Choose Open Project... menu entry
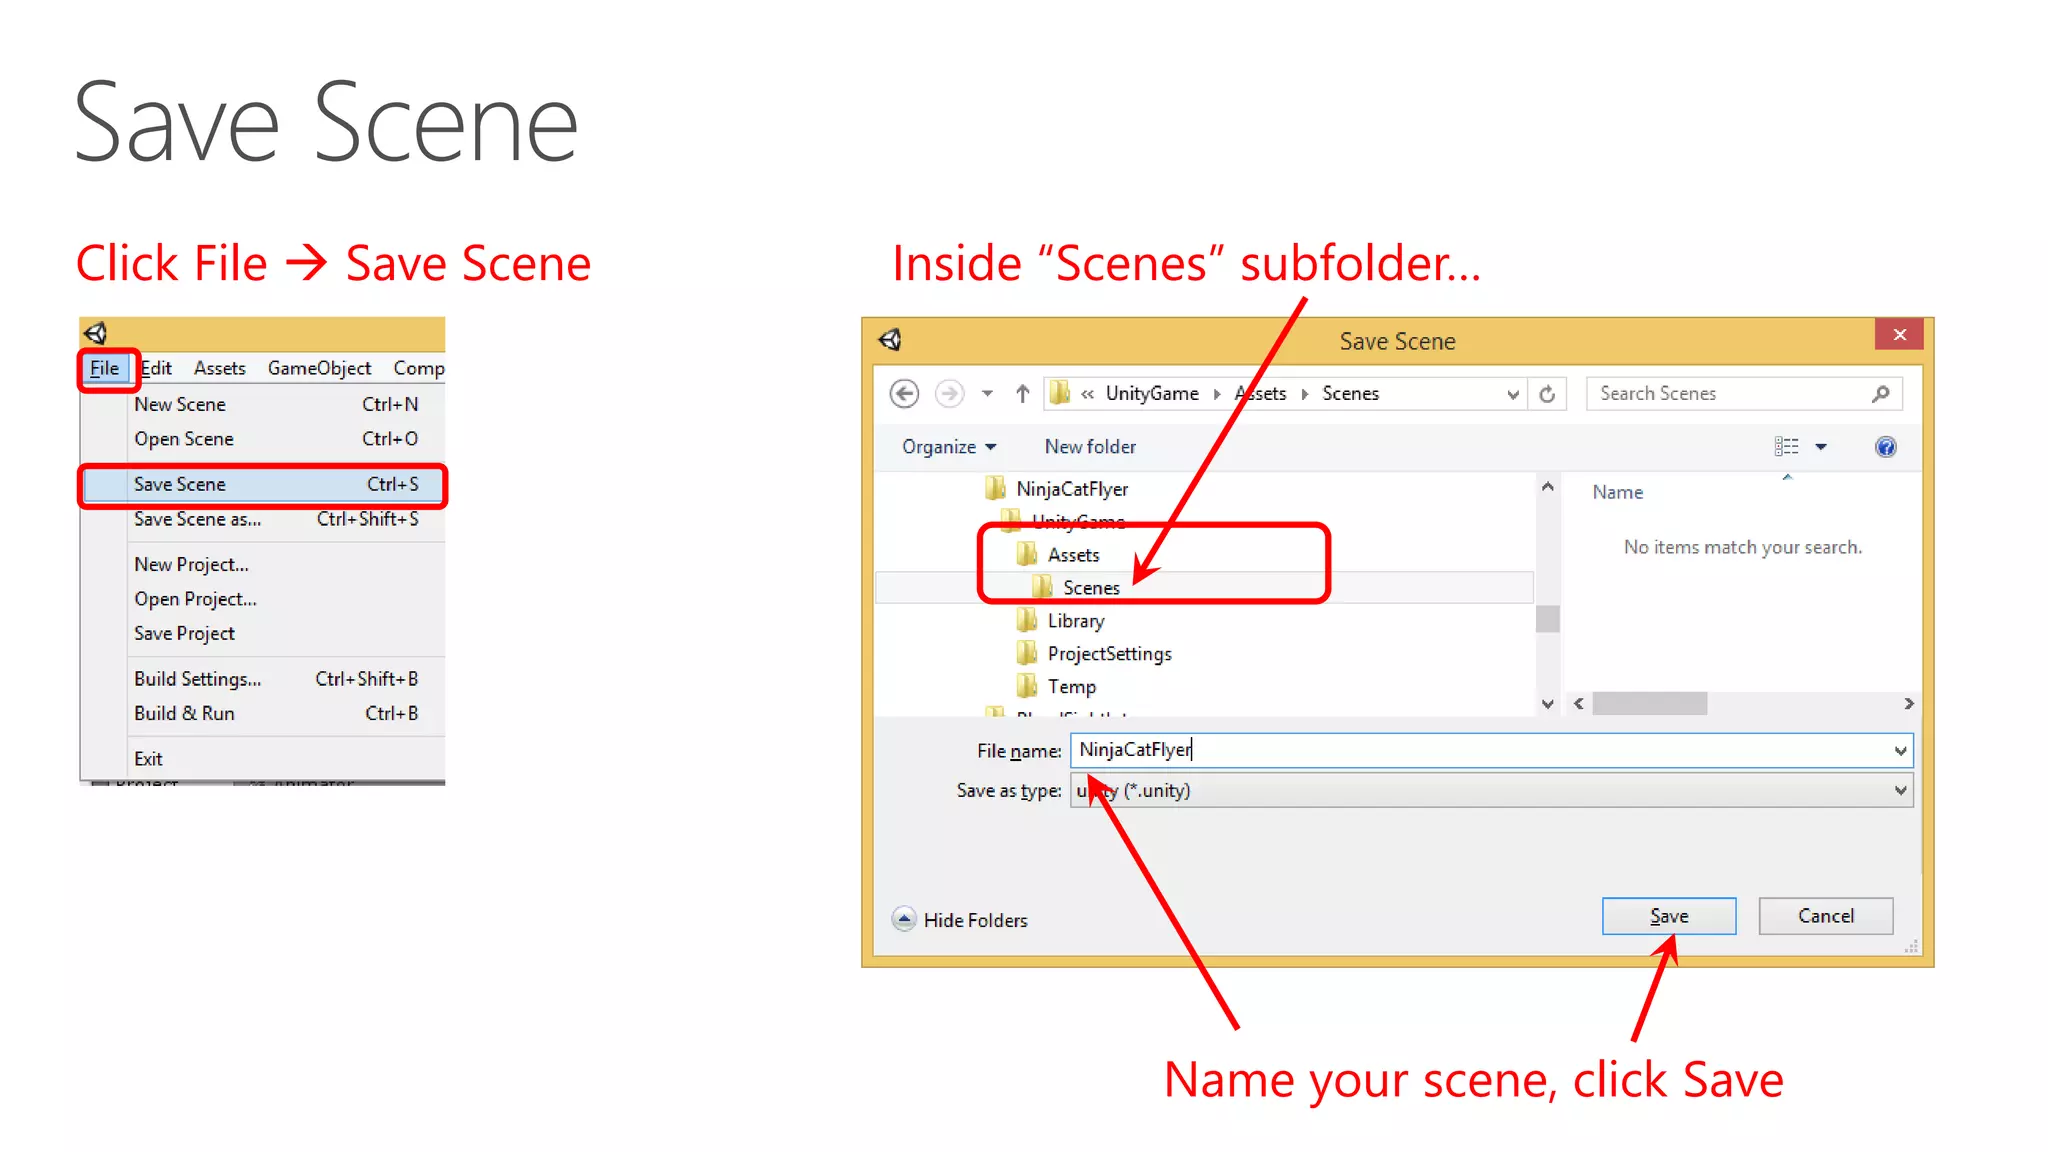The height and width of the screenshot is (1152, 2048). [276, 599]
